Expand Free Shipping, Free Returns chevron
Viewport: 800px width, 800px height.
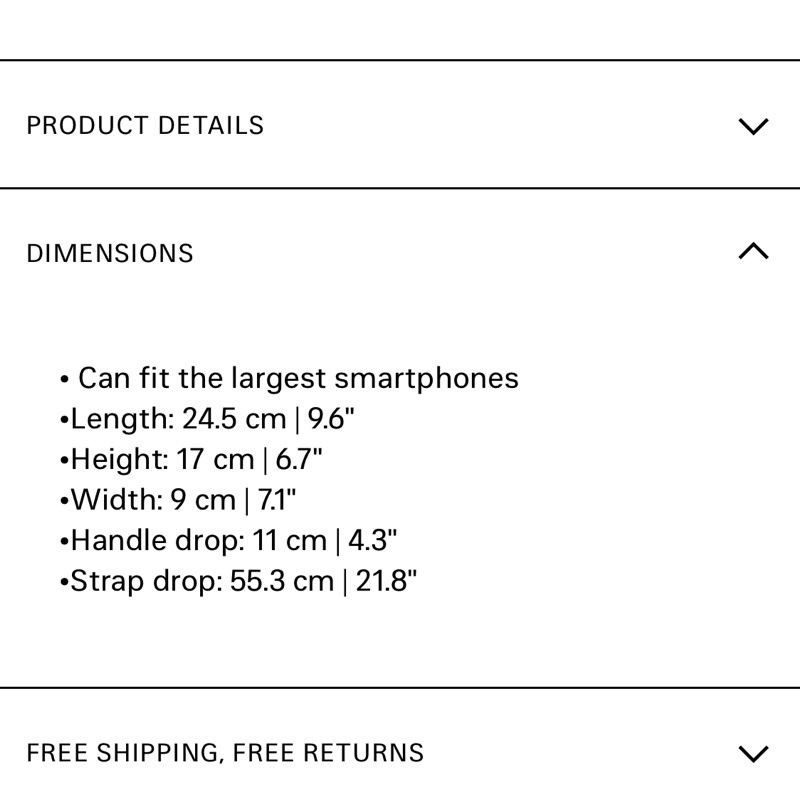click(752, 753)
